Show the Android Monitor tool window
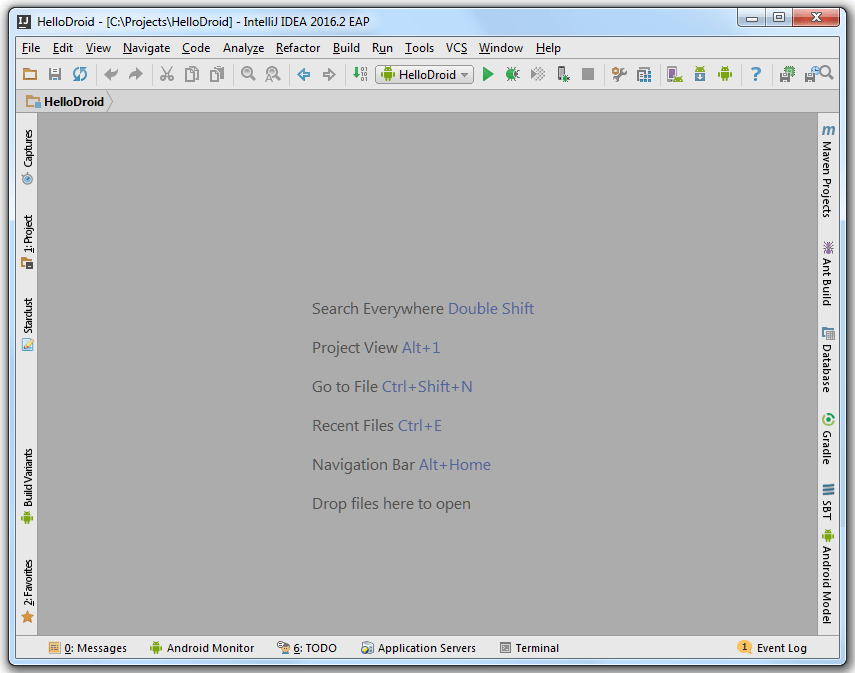 [202, 648]
